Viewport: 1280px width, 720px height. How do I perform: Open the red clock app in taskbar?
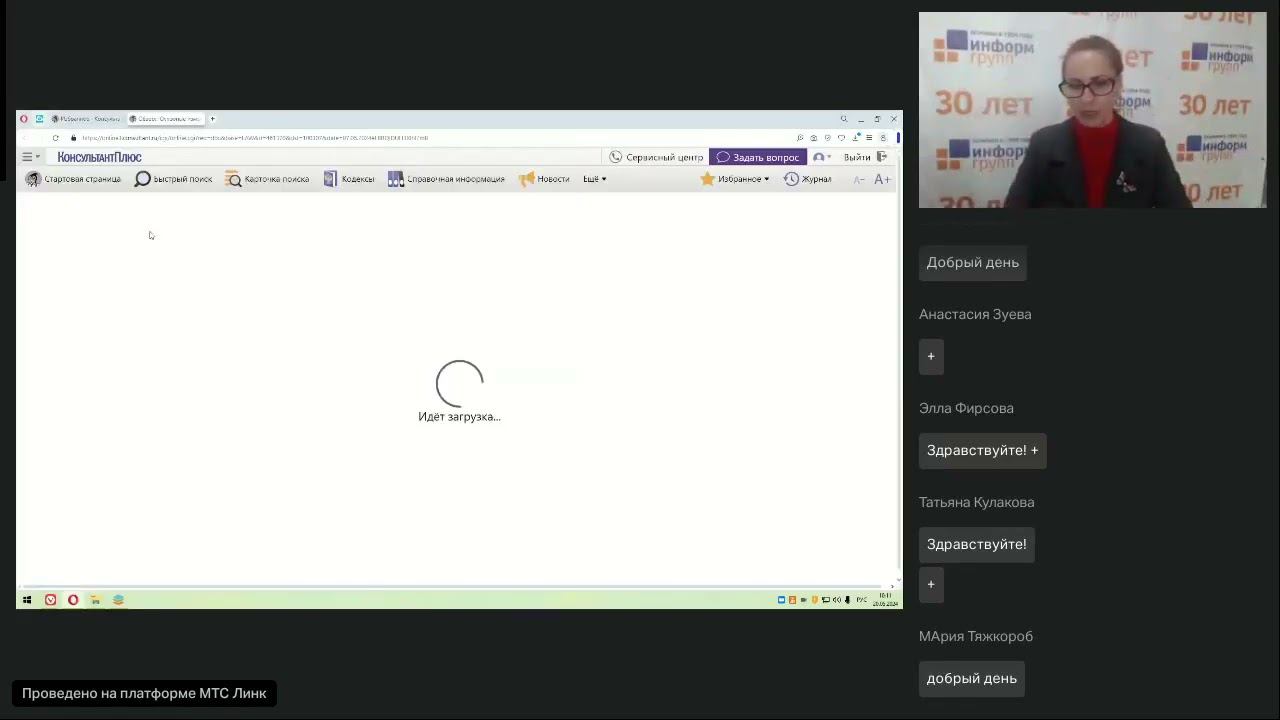click(50, 600)
